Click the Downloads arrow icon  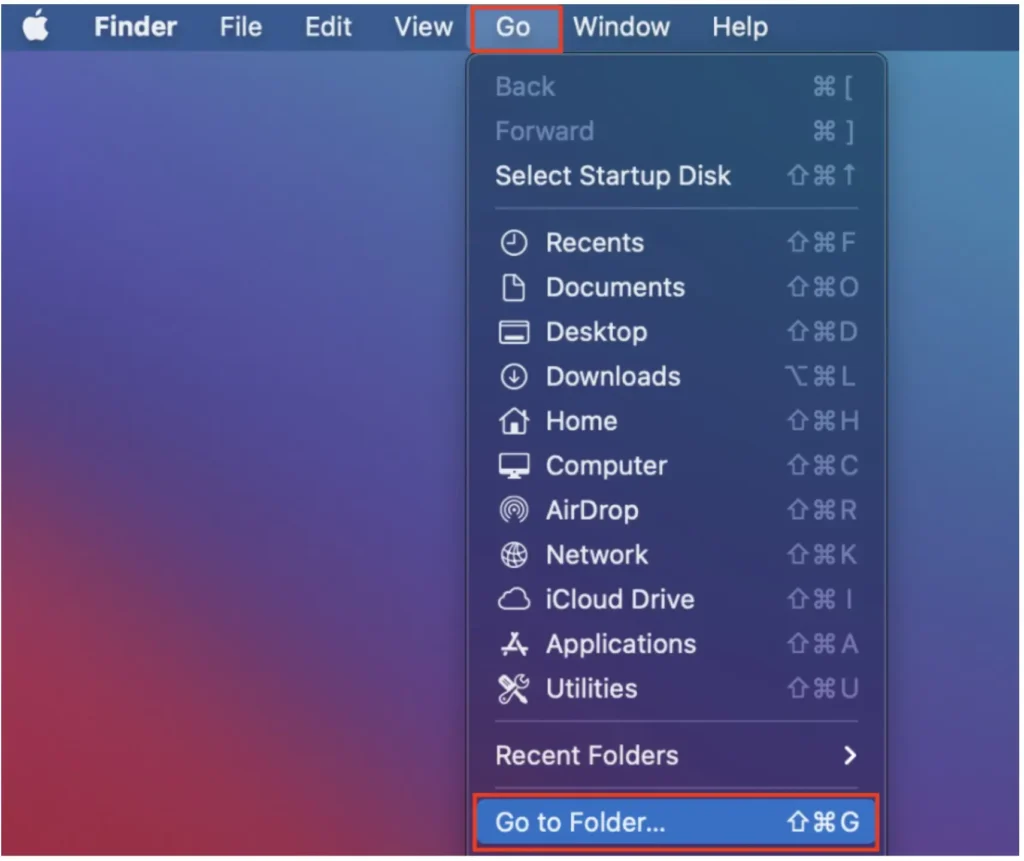513,376
